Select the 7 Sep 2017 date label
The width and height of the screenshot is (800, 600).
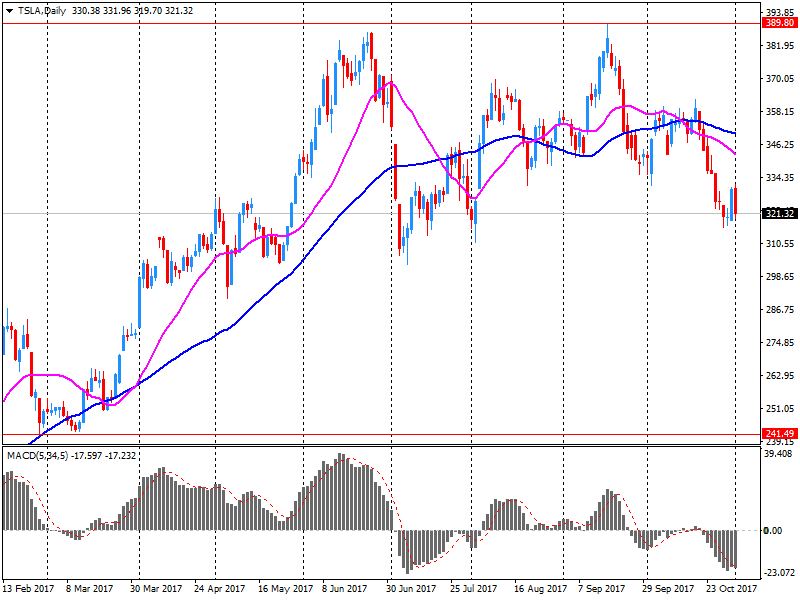602,588
